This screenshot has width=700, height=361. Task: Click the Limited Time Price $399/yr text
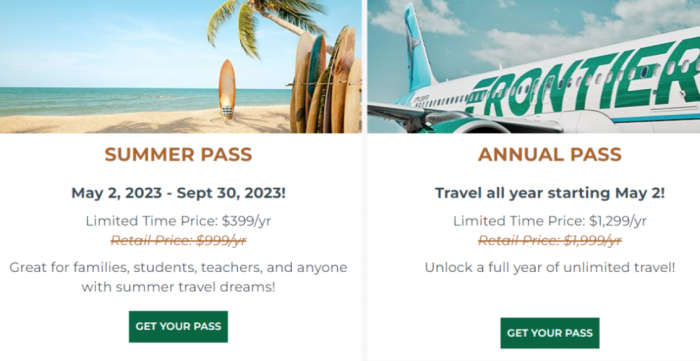tap(178, 221)
